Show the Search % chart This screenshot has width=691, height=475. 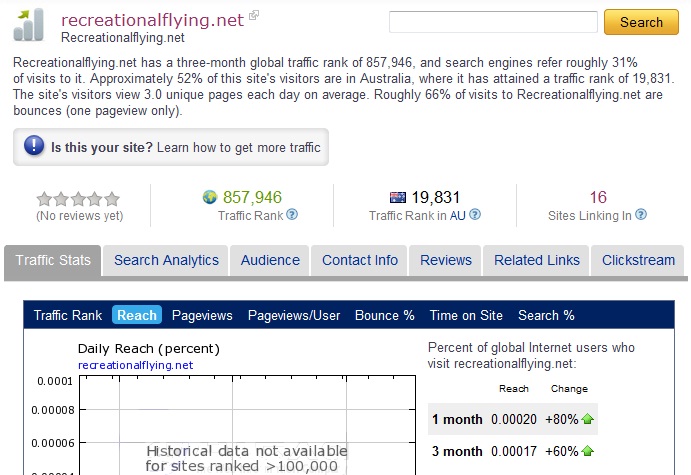546,315
